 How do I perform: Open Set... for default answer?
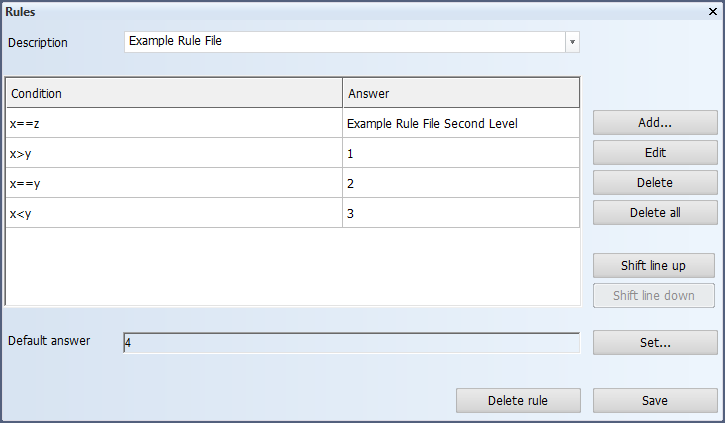click(x=655, y=343)
